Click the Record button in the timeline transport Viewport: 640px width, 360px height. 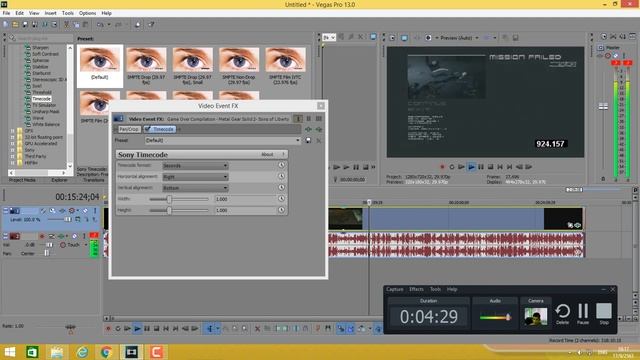[x=108, y=328]
